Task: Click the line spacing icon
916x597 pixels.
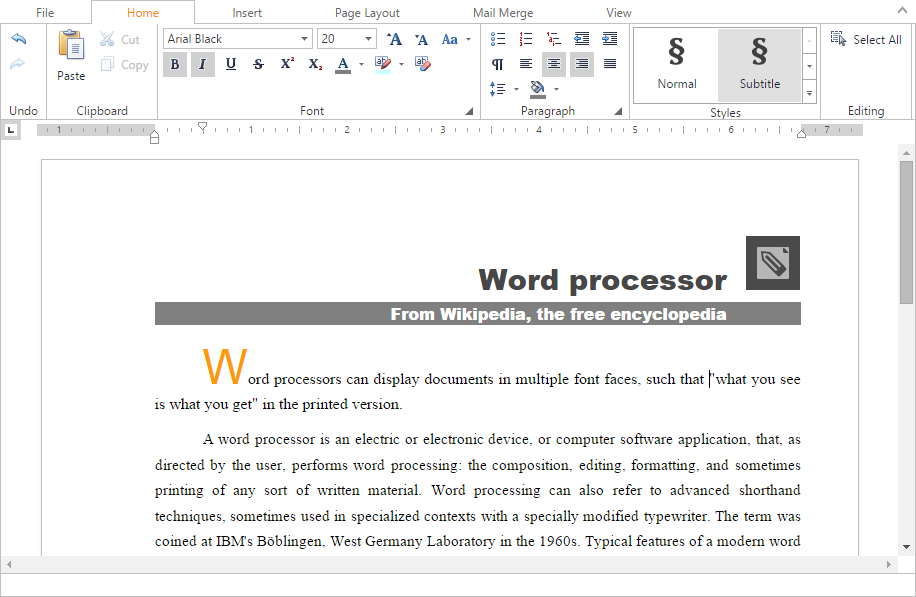Action: (498, 89)
